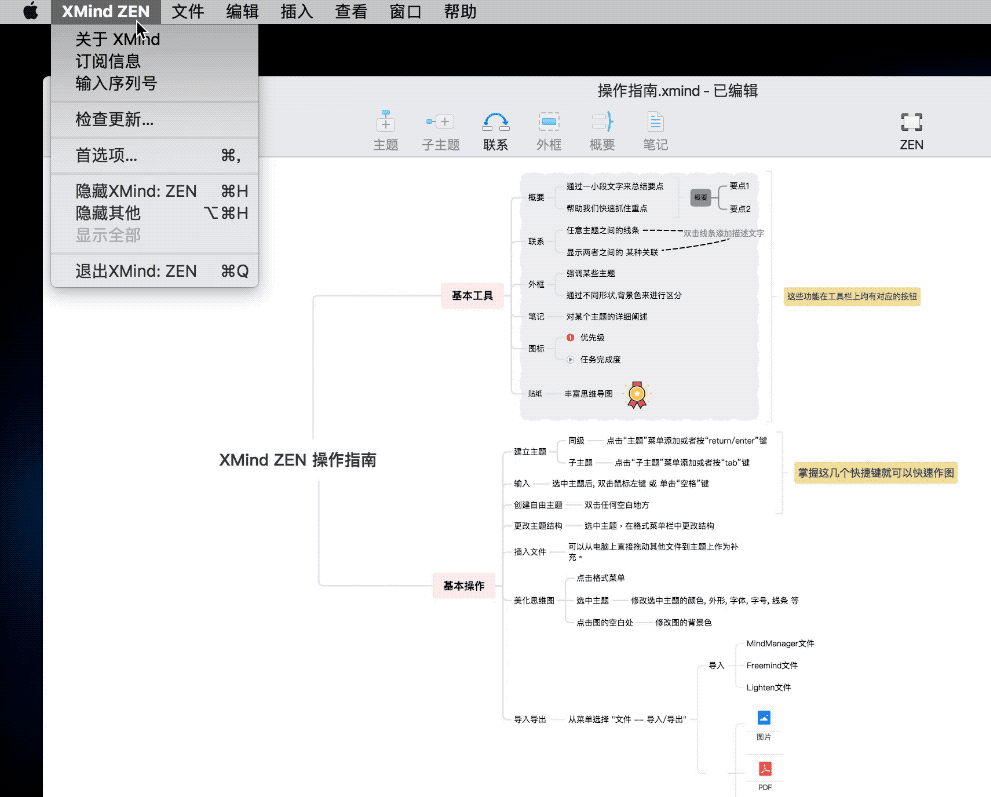The width and height of the screenshot is (991, 797).
Task: Select the MindManager文件 topic
Action: tap(780, 643)
